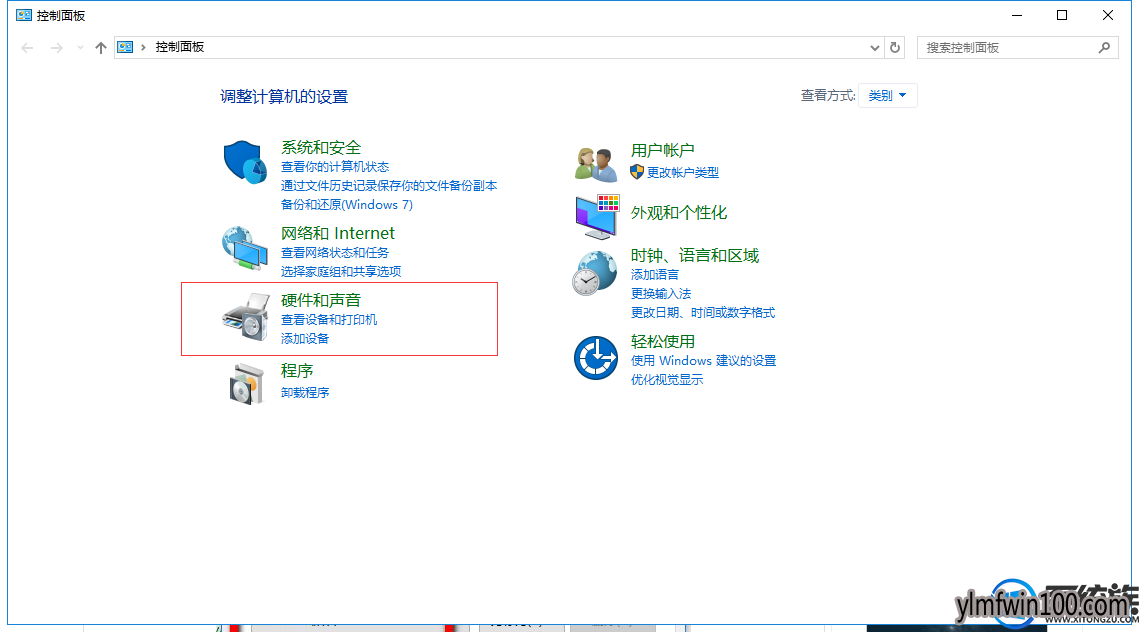The image size is (1139, 632).
Task: Open 备份和还原(Windows 7) link
Action: pos(347,205)
